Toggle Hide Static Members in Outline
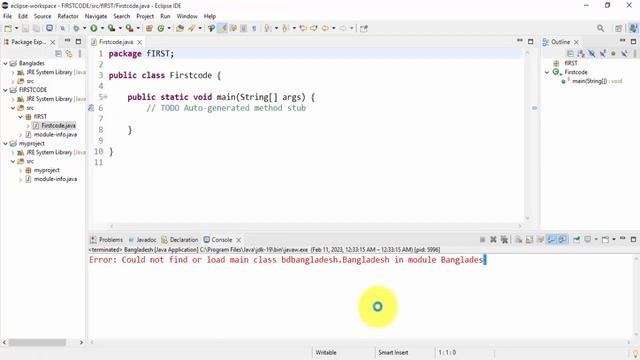The height and width of the screenshot is (360, 640). (602, 54)
